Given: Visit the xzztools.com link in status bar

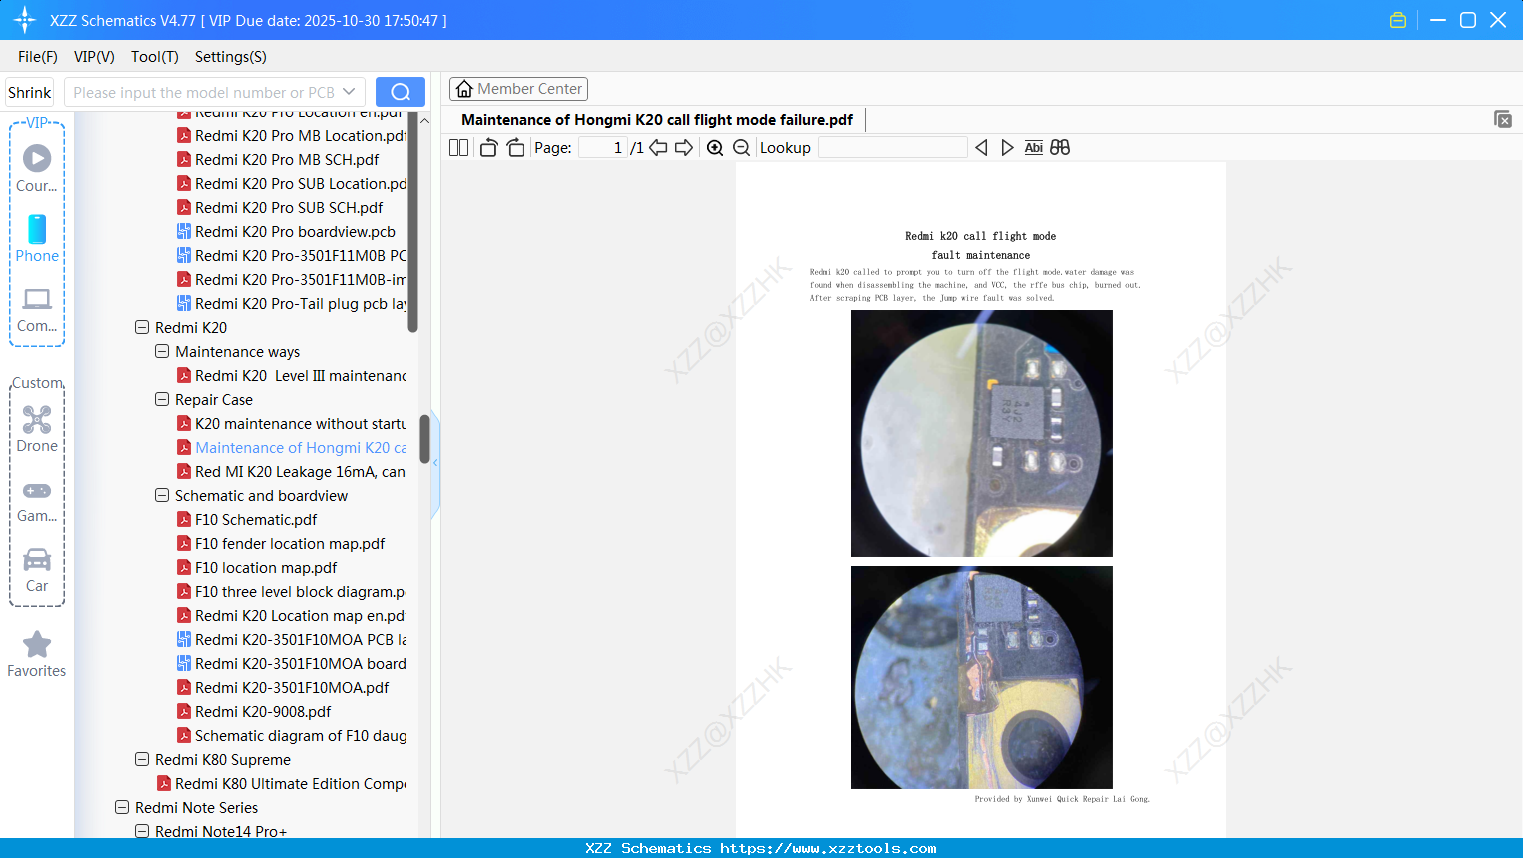Looking at the screenshot, I should tap(828, 848).
